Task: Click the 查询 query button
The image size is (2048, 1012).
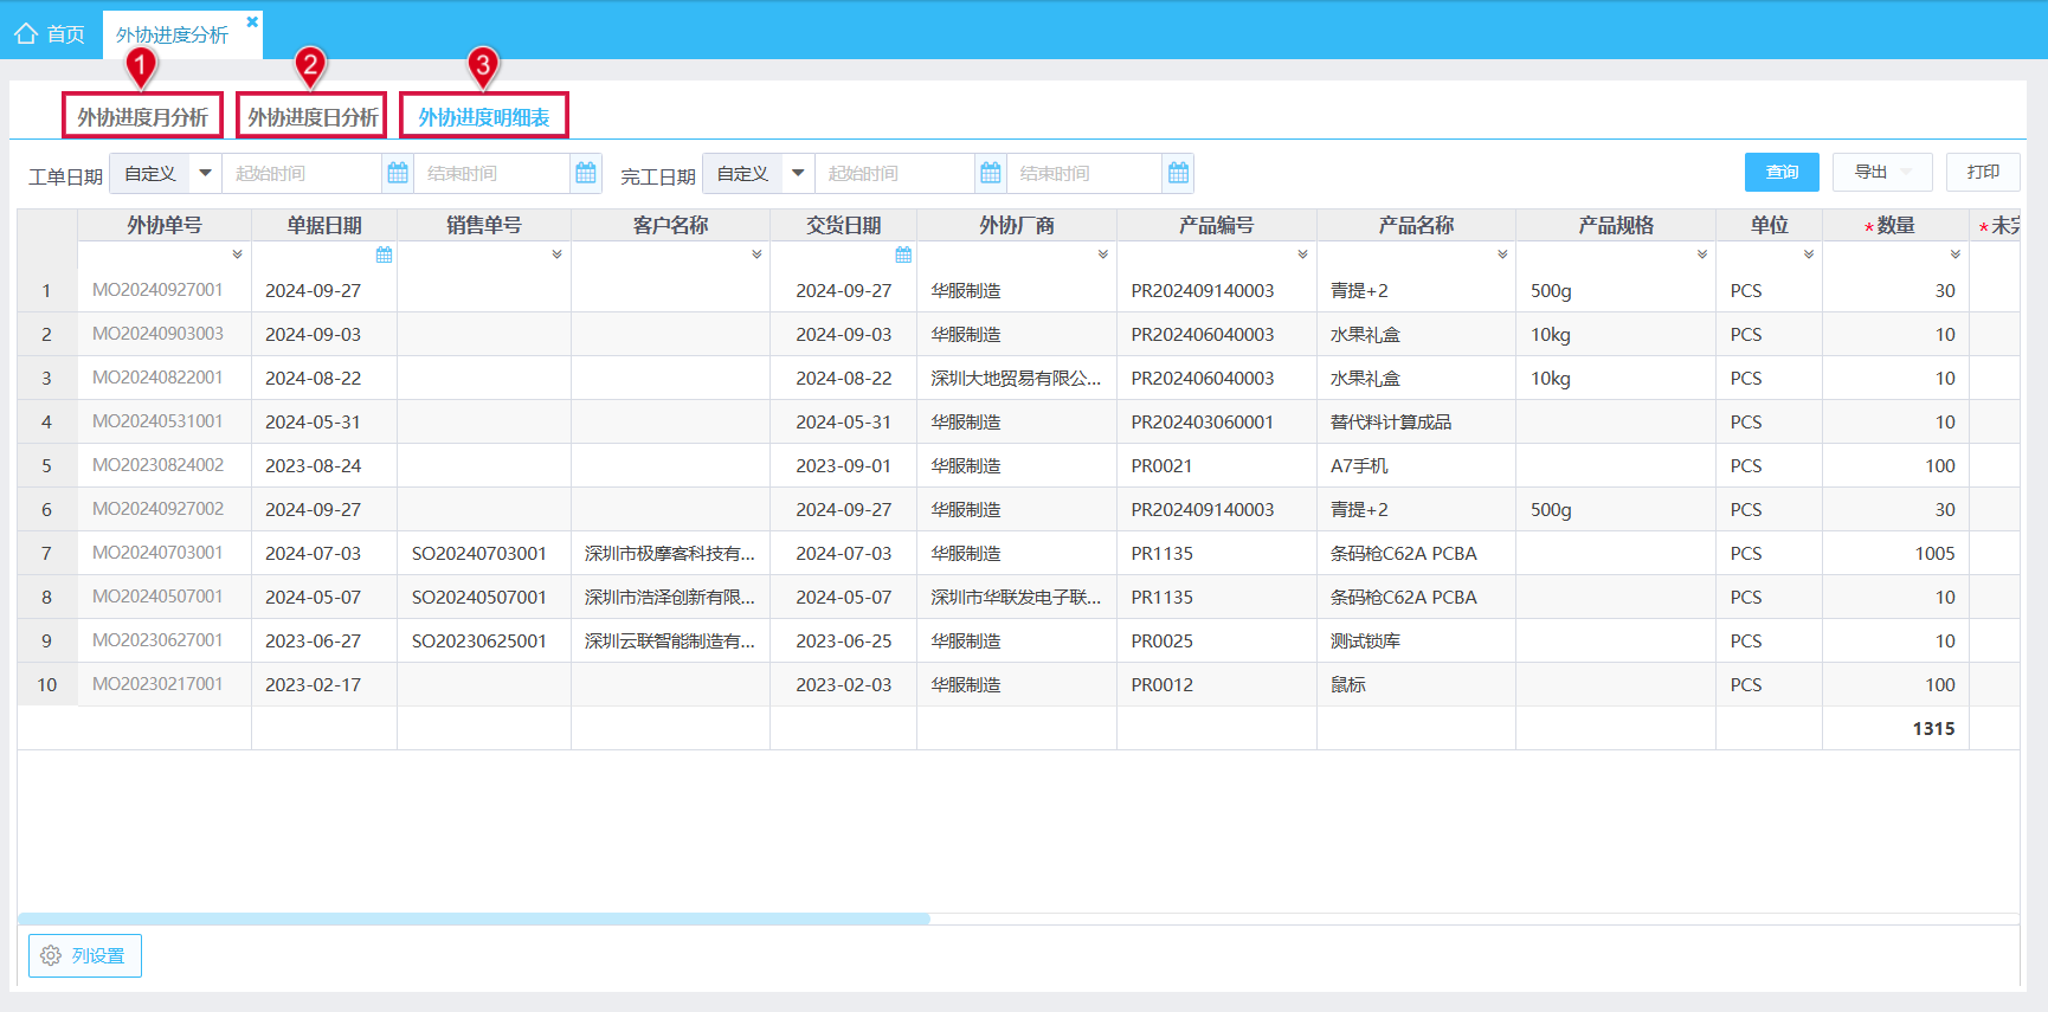Action: click(1782, 172)
